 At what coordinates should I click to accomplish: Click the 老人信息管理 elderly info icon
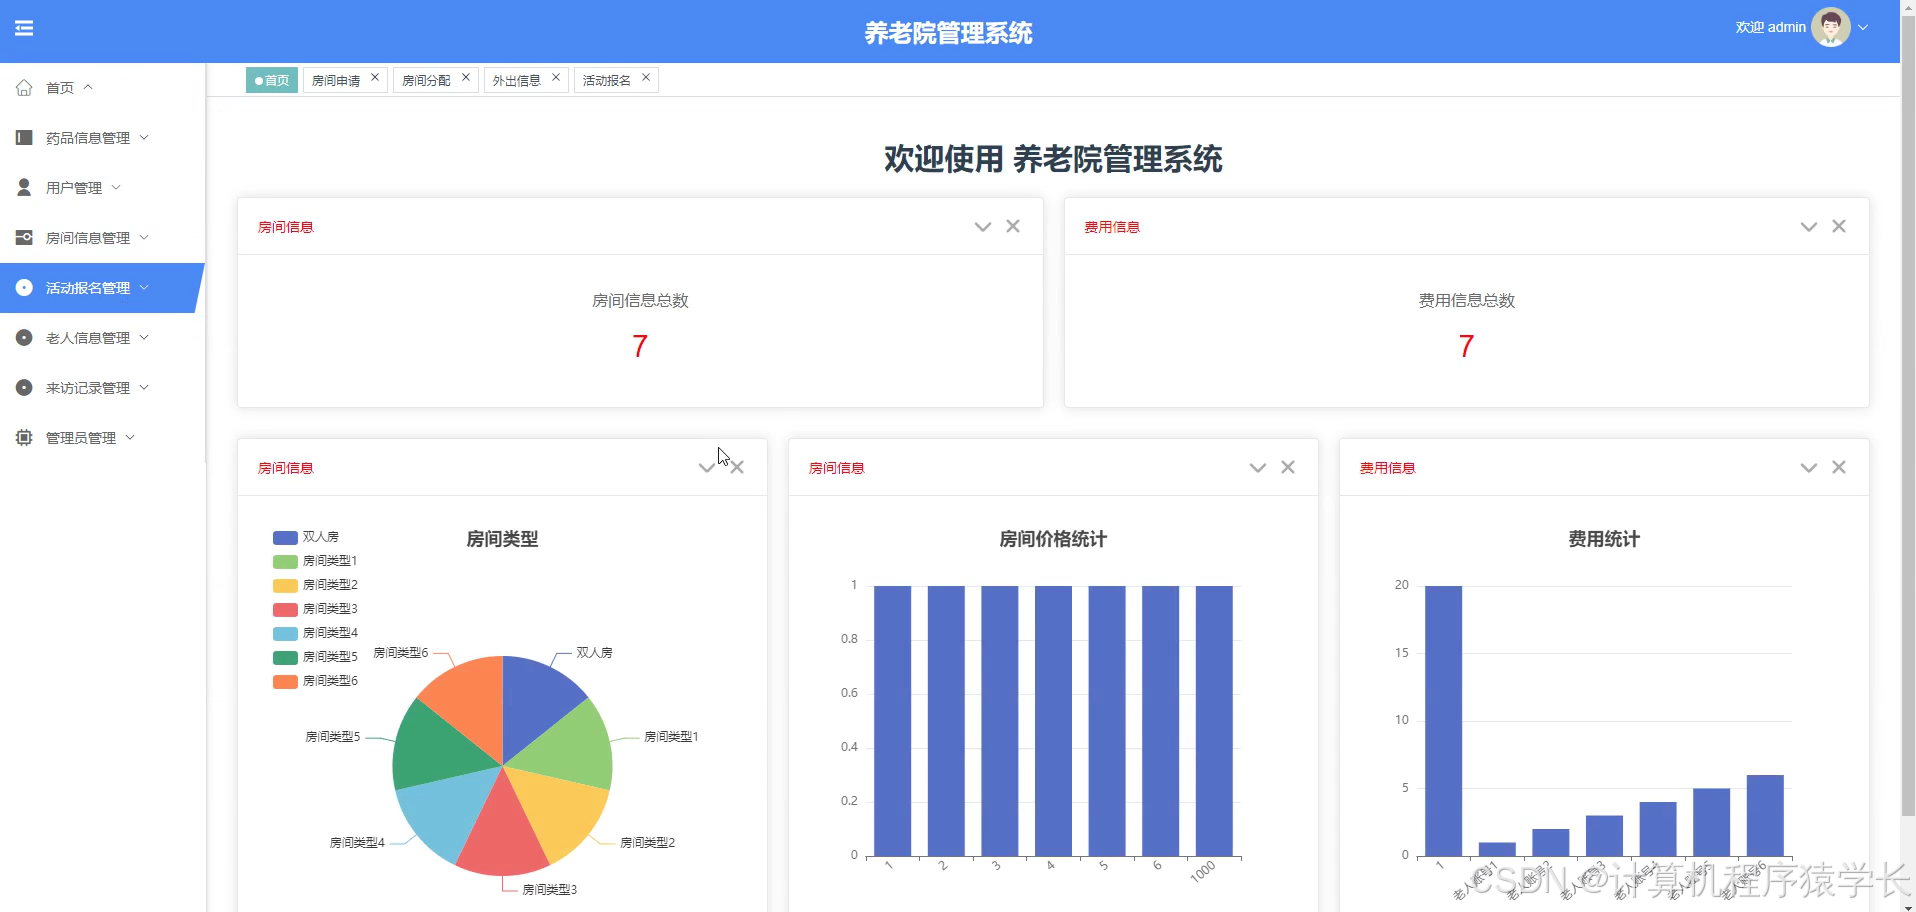(24, 337)
